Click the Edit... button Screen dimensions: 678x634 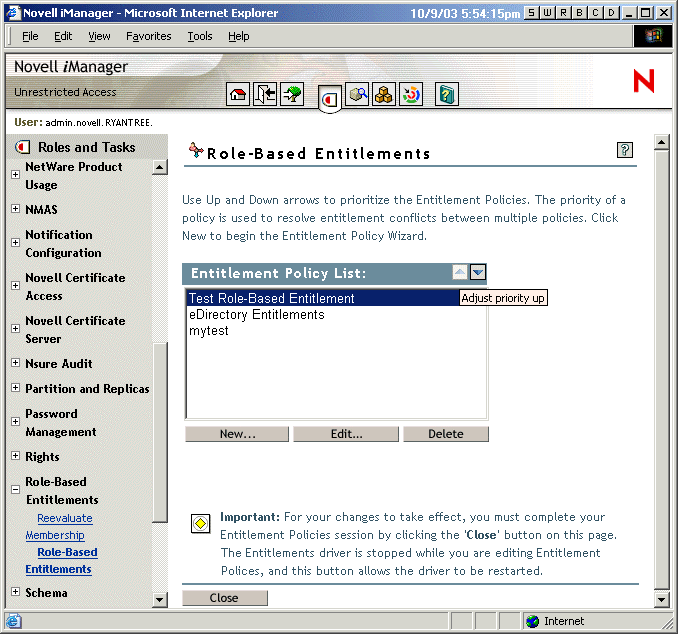[x=346, y=434]
